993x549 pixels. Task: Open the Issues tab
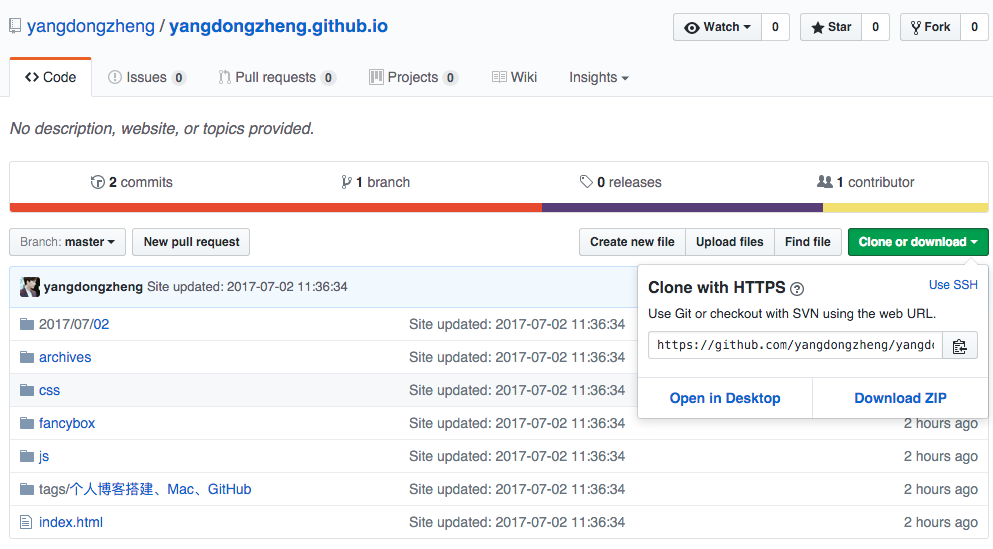[x=146, y=77]
